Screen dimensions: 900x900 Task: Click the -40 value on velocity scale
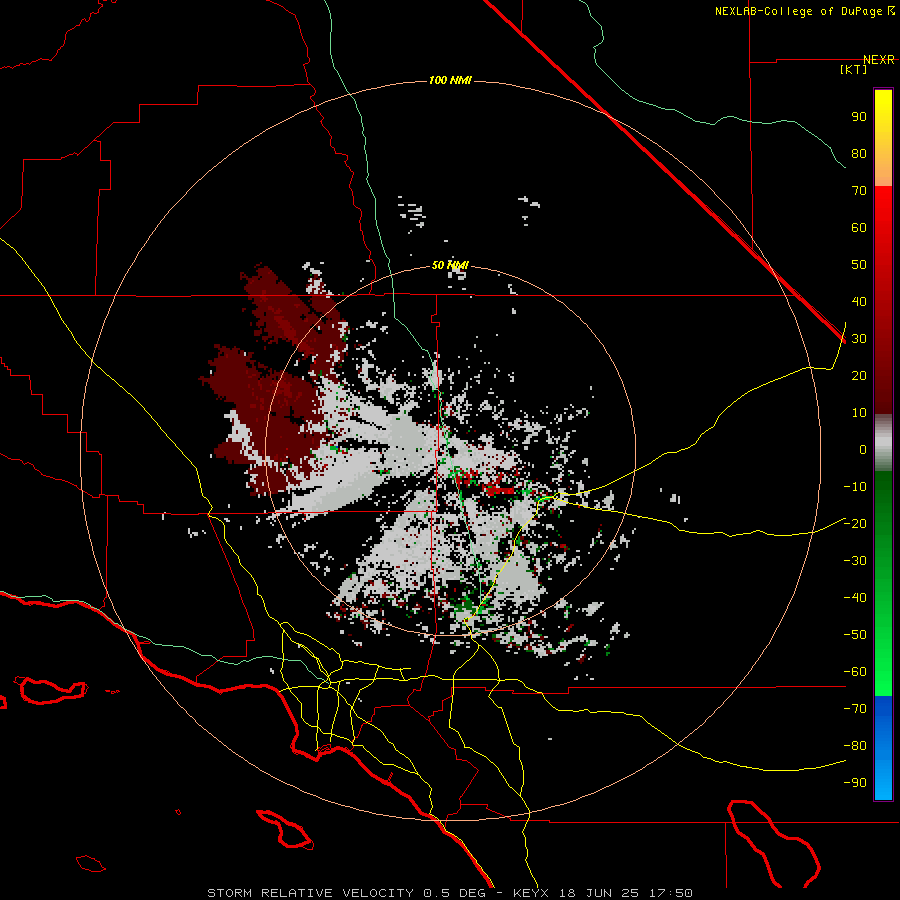[x=855, y=598]
